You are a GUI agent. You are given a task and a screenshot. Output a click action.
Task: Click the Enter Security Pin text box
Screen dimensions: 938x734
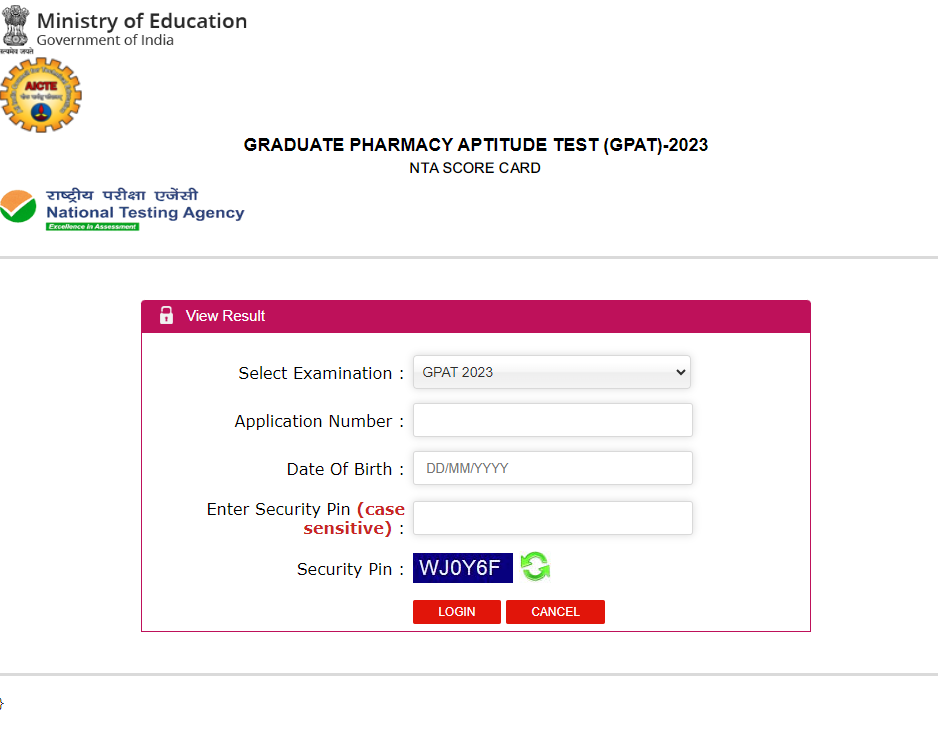click(552, 518)
